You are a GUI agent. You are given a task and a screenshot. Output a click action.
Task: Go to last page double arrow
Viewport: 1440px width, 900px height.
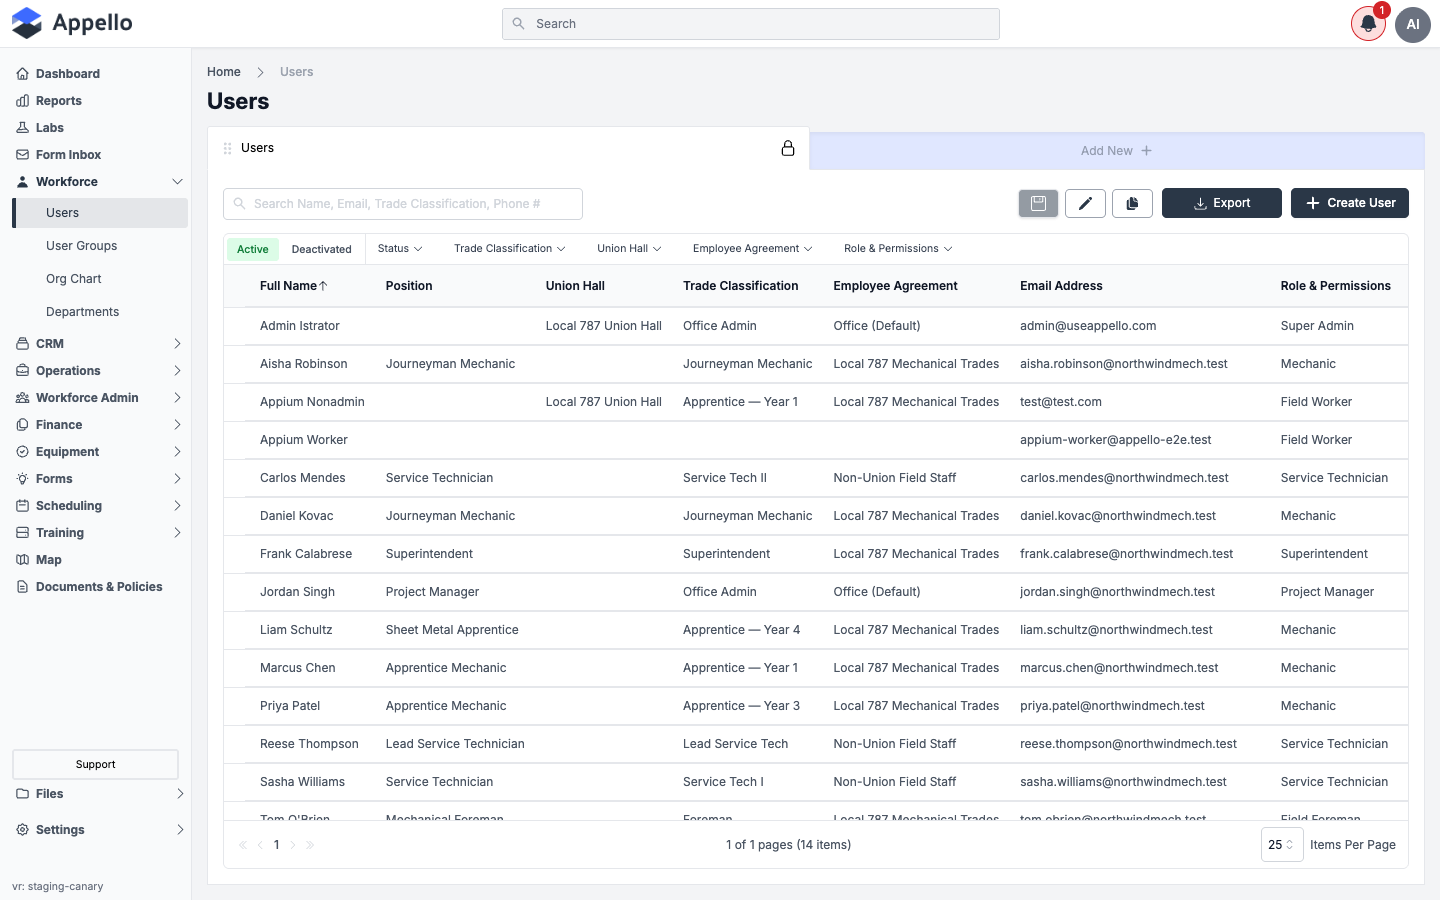310,845
